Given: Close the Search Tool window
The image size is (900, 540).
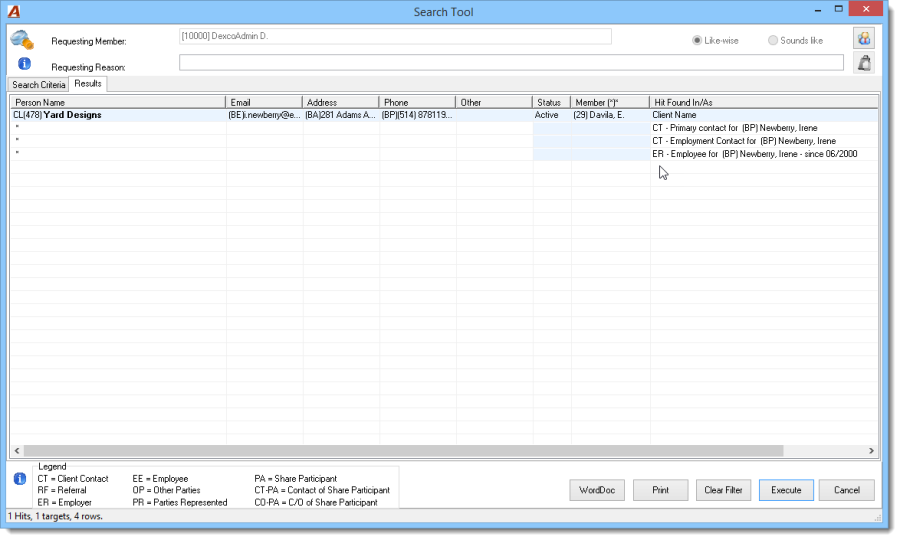Looking at the screenshot, I should 866,9.
